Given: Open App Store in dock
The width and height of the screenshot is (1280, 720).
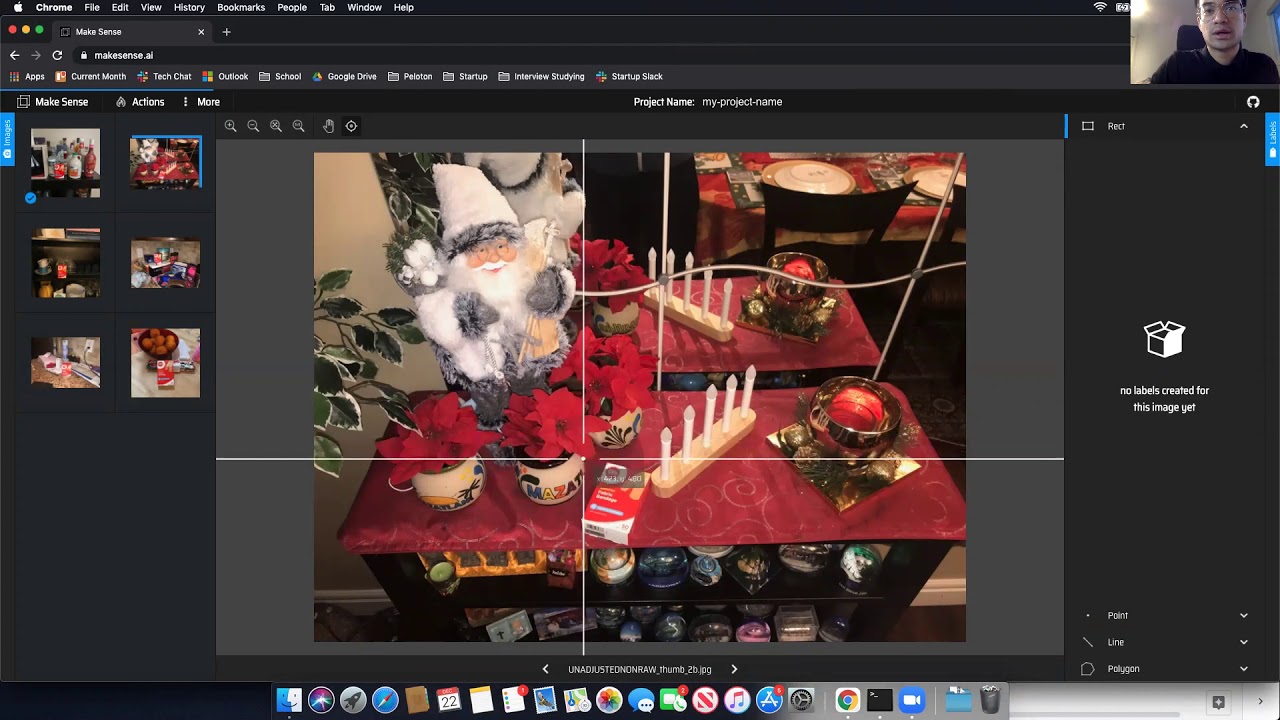Looking at the screenshot, I should (769, 700).
